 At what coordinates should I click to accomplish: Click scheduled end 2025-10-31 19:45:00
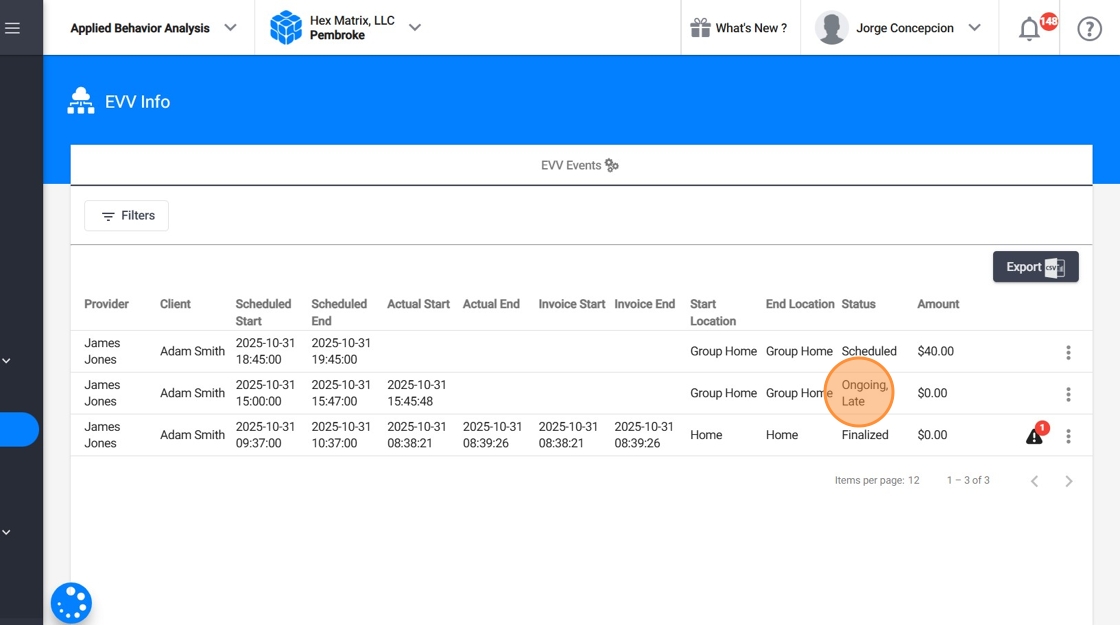341,351
